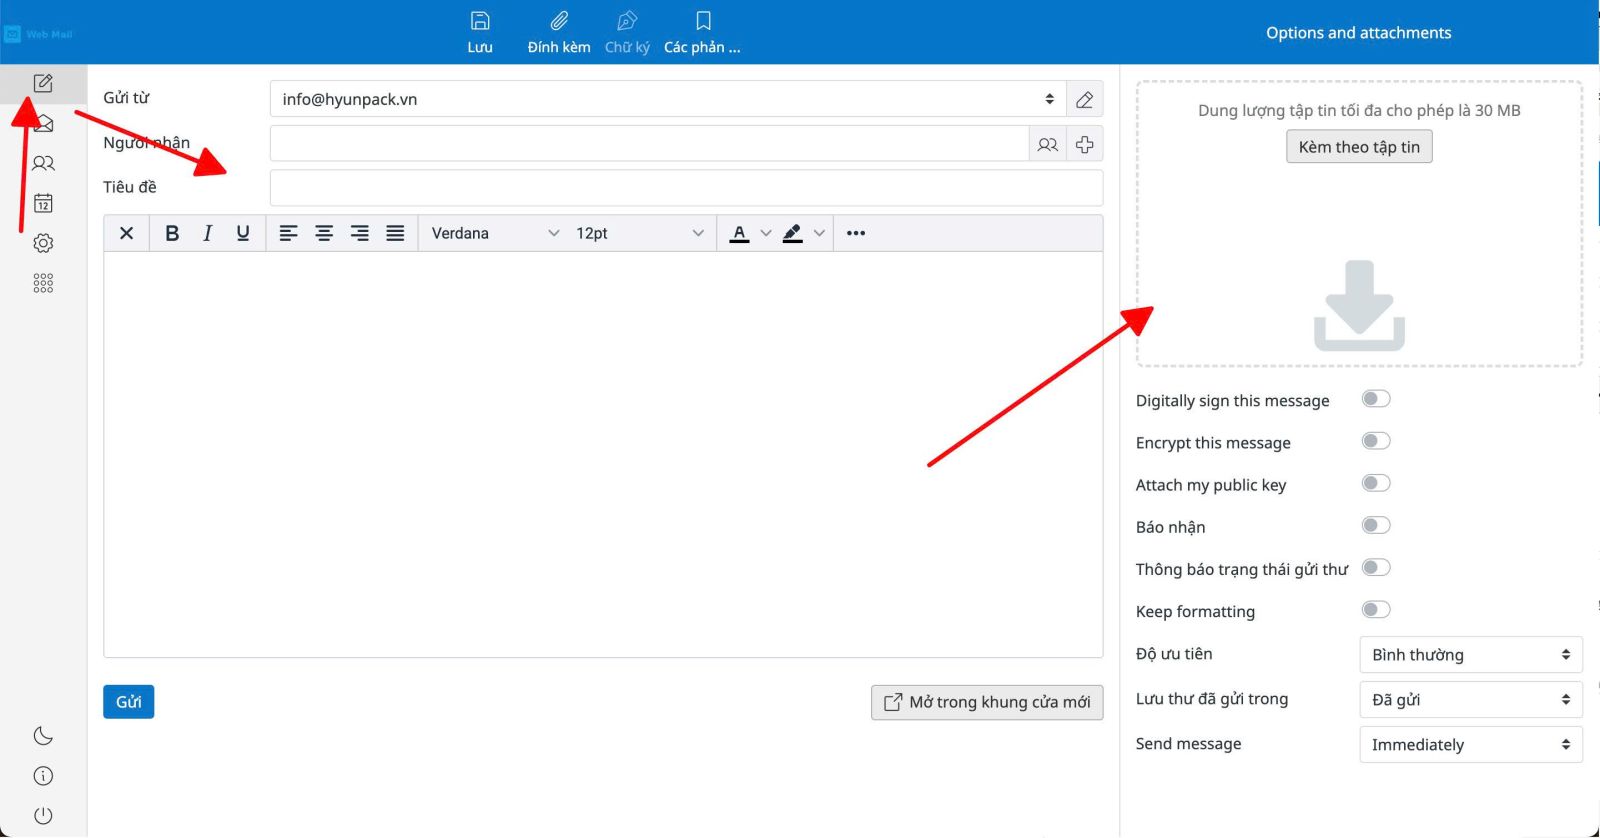Open Gửi từ sender address dropdown
The height and width of the screenshot is (838, 1600).
668,99
